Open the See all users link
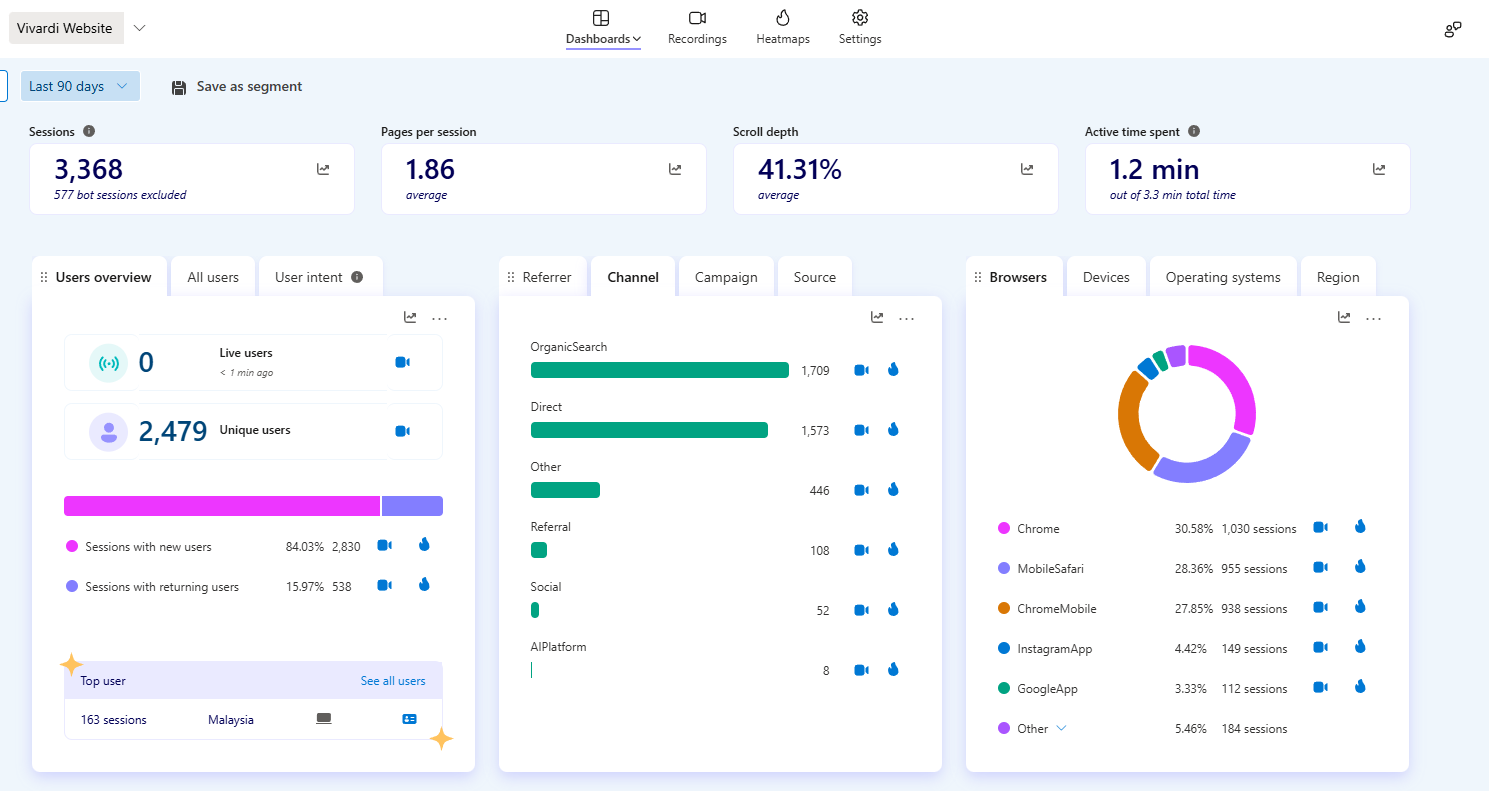Viewport: 1489px width, 791px height. pos(393,680)
